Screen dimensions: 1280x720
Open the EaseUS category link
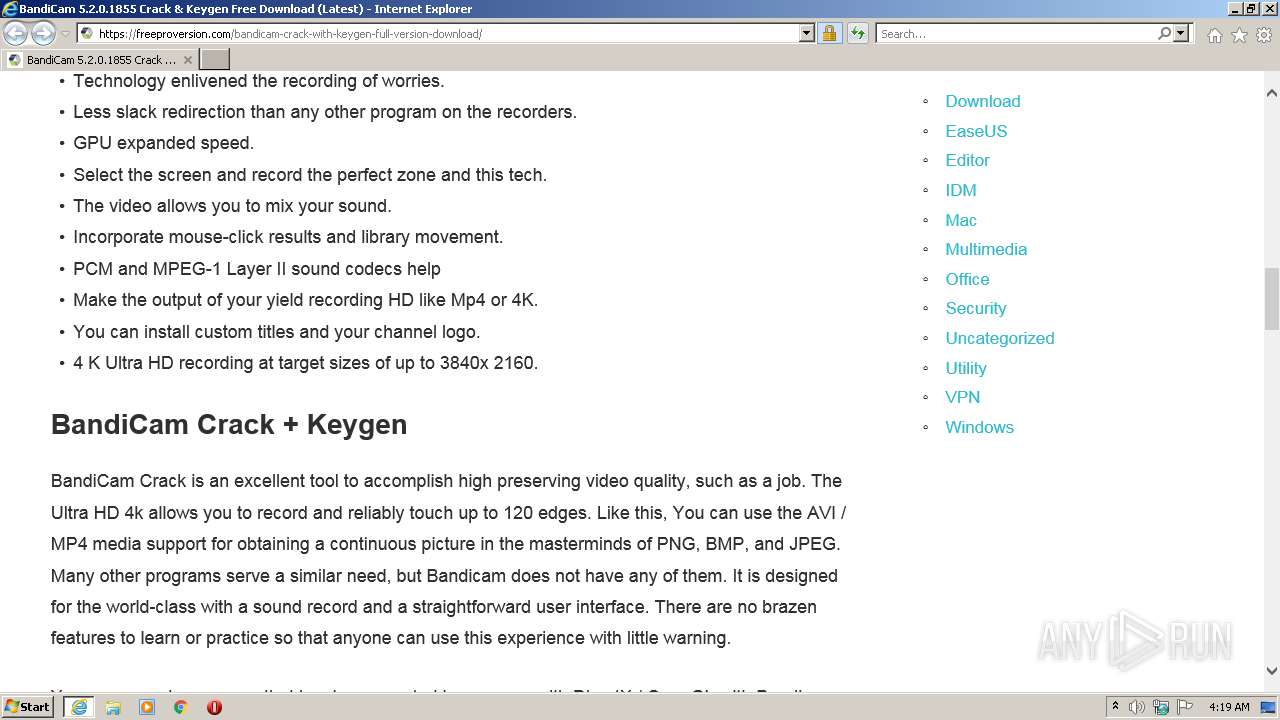[976, 131]
